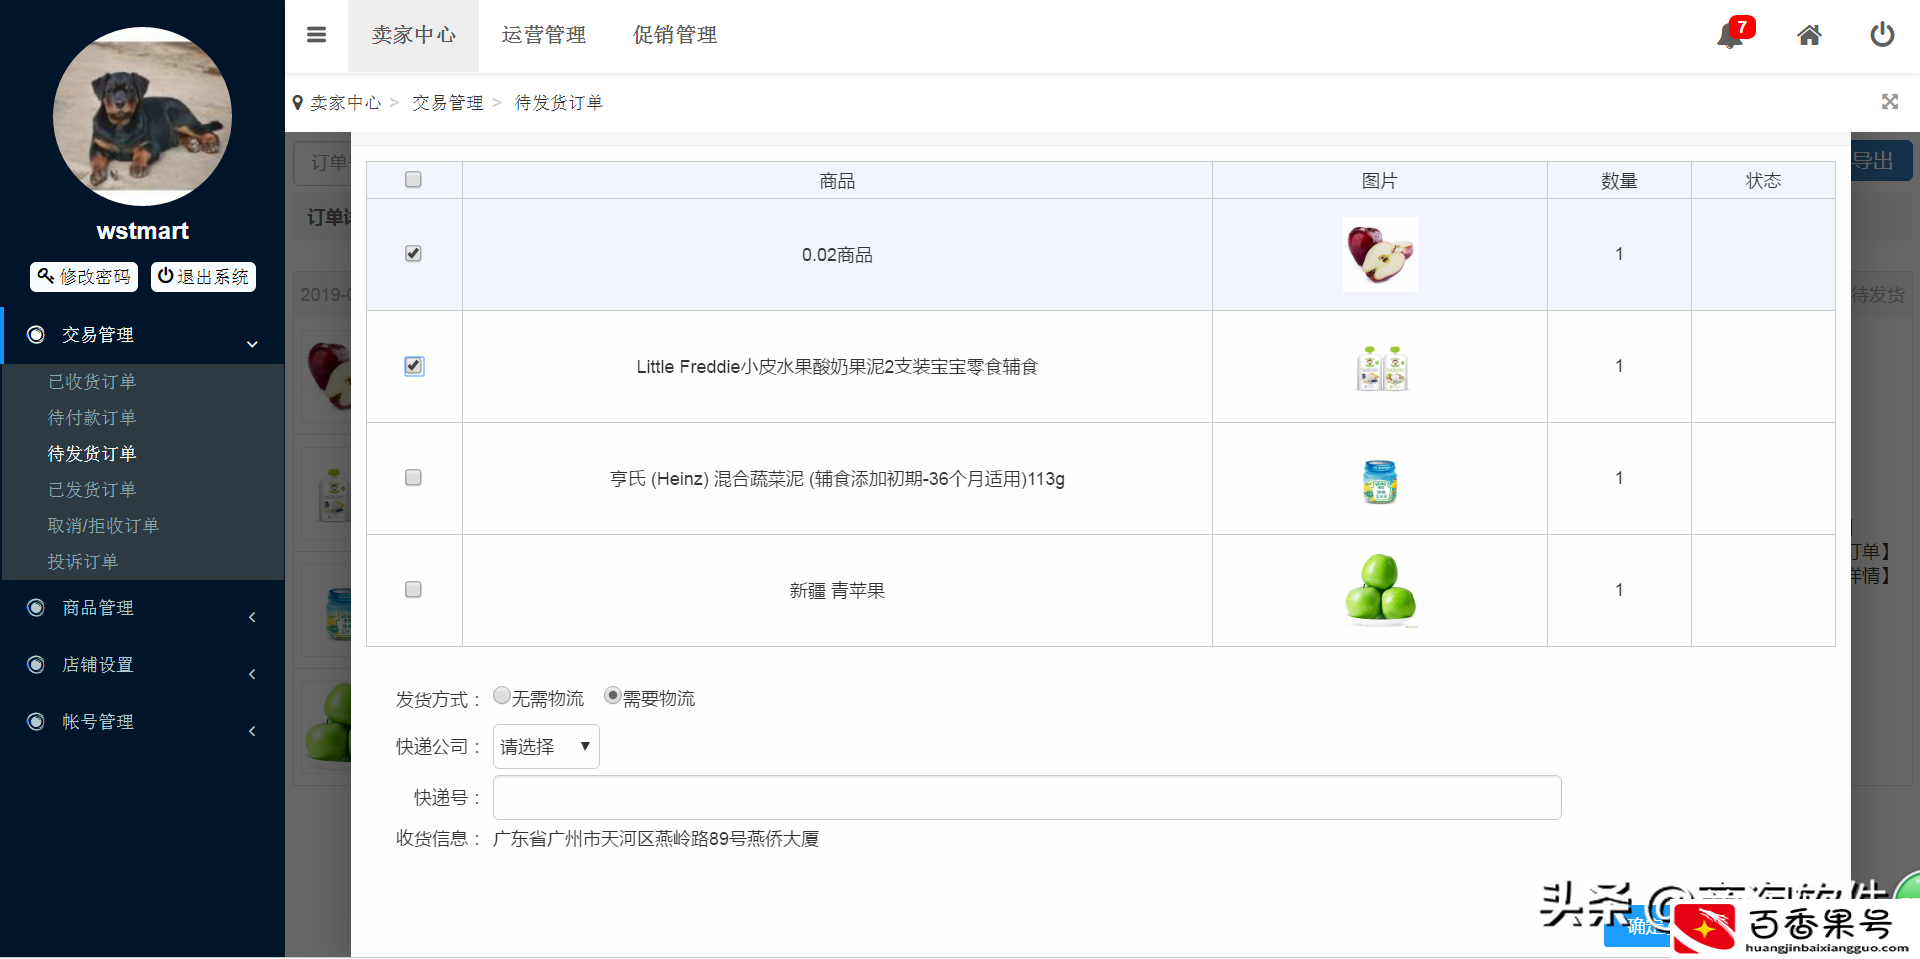Open 已收货订单 in the sidebar
Viewport: 1920px width, 959px height.
[92, 382]
